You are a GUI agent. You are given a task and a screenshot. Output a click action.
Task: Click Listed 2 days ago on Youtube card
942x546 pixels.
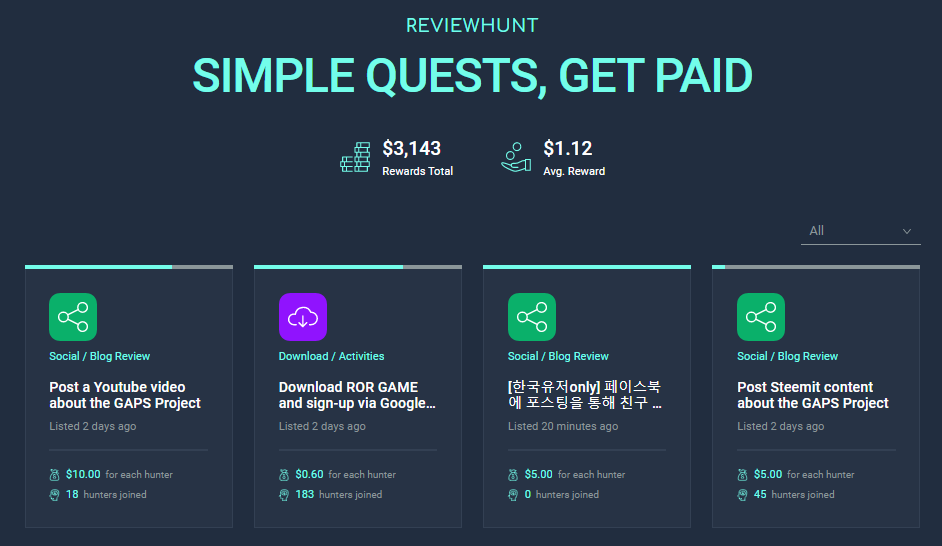[93, 426]
